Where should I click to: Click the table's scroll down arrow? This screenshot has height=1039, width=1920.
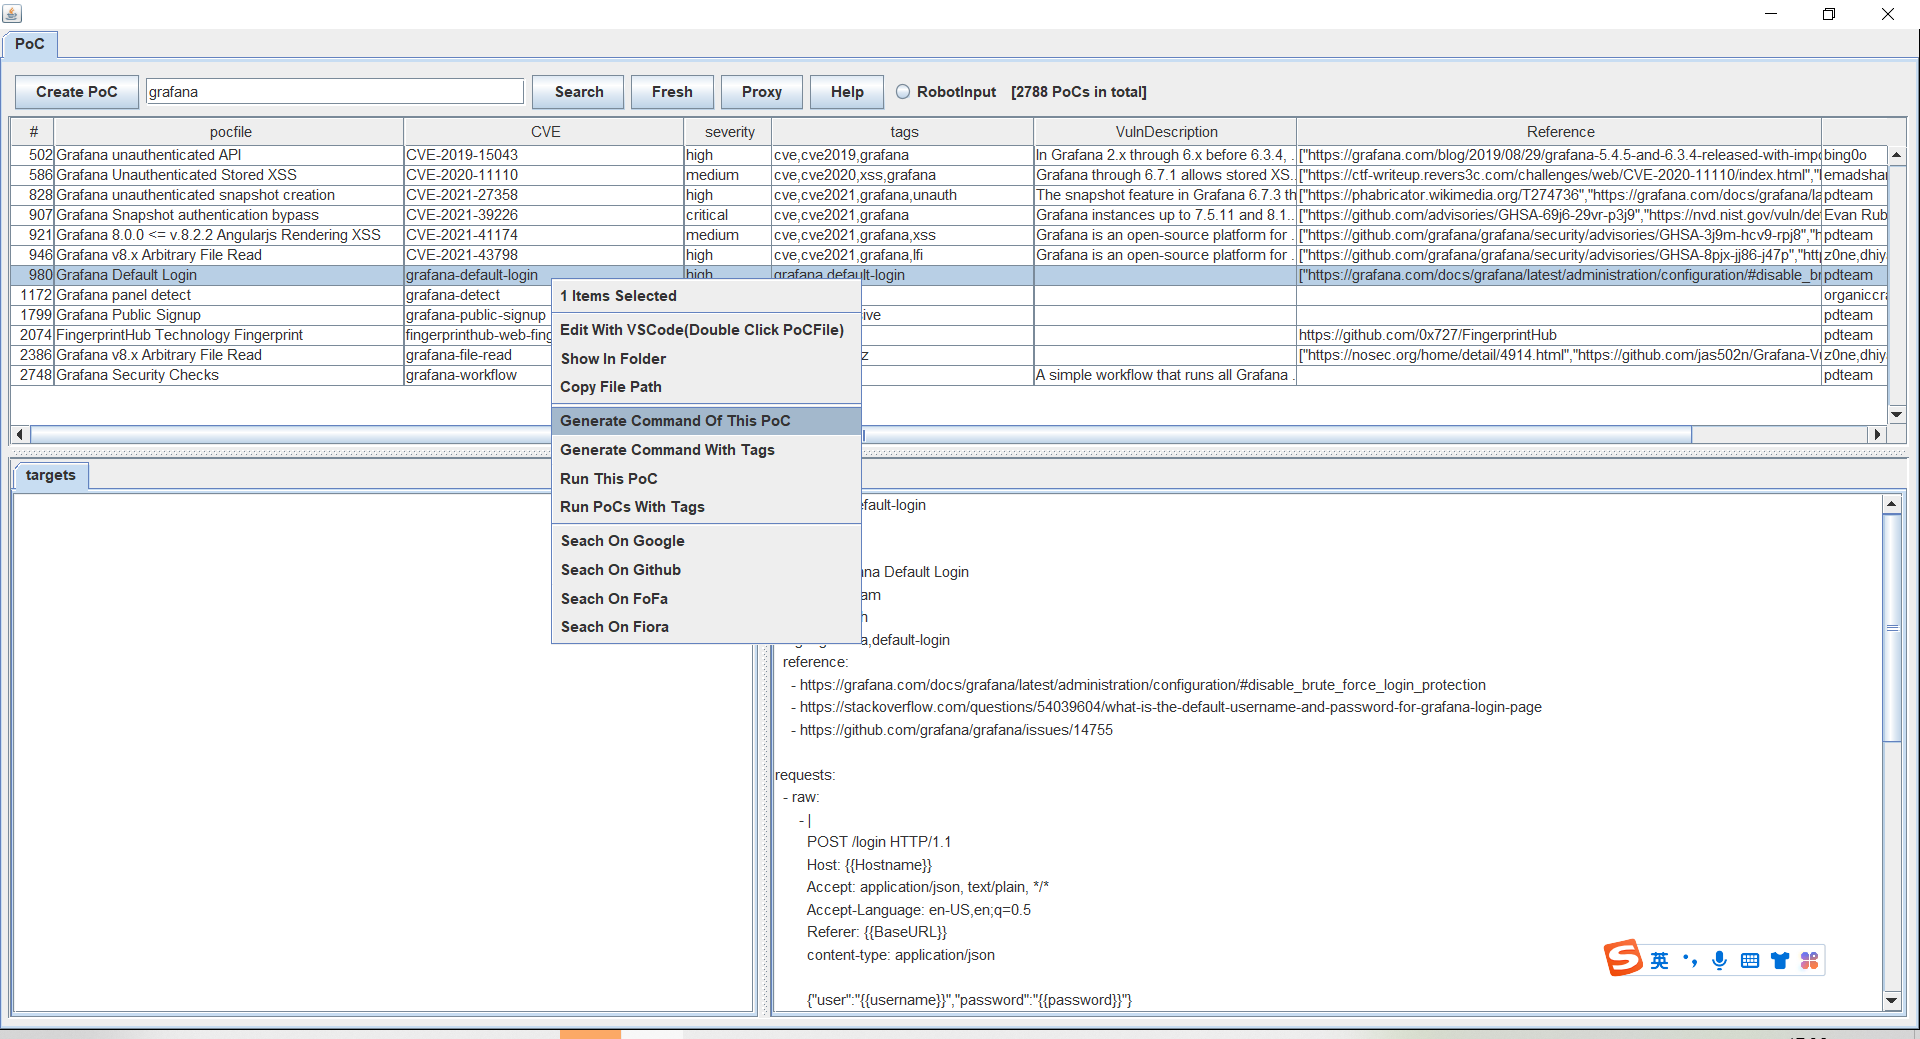click(1896, 414)
